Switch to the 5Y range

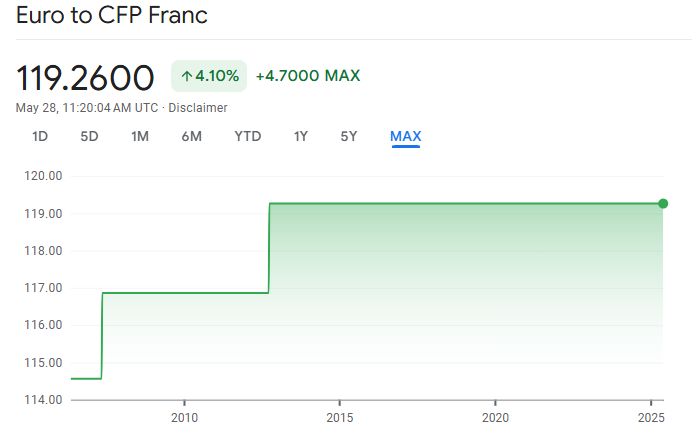[348, 136]
